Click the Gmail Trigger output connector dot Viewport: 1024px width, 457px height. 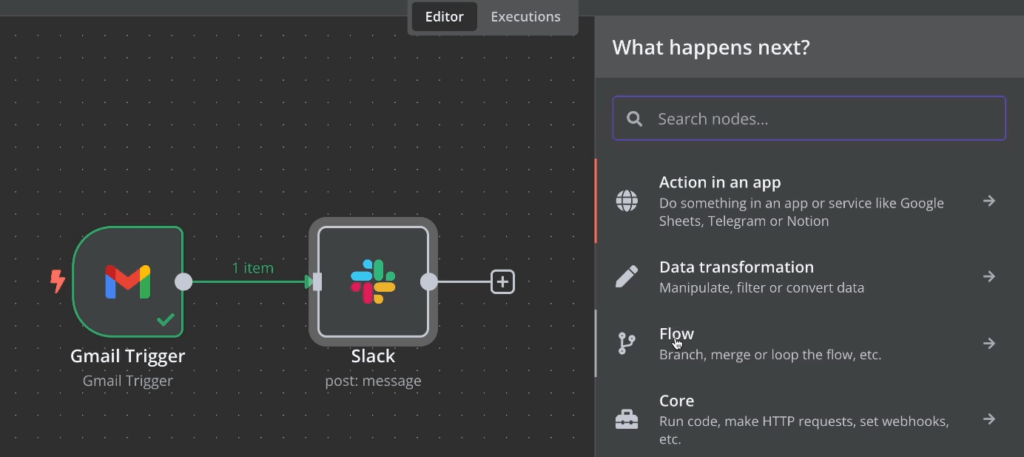184,282
